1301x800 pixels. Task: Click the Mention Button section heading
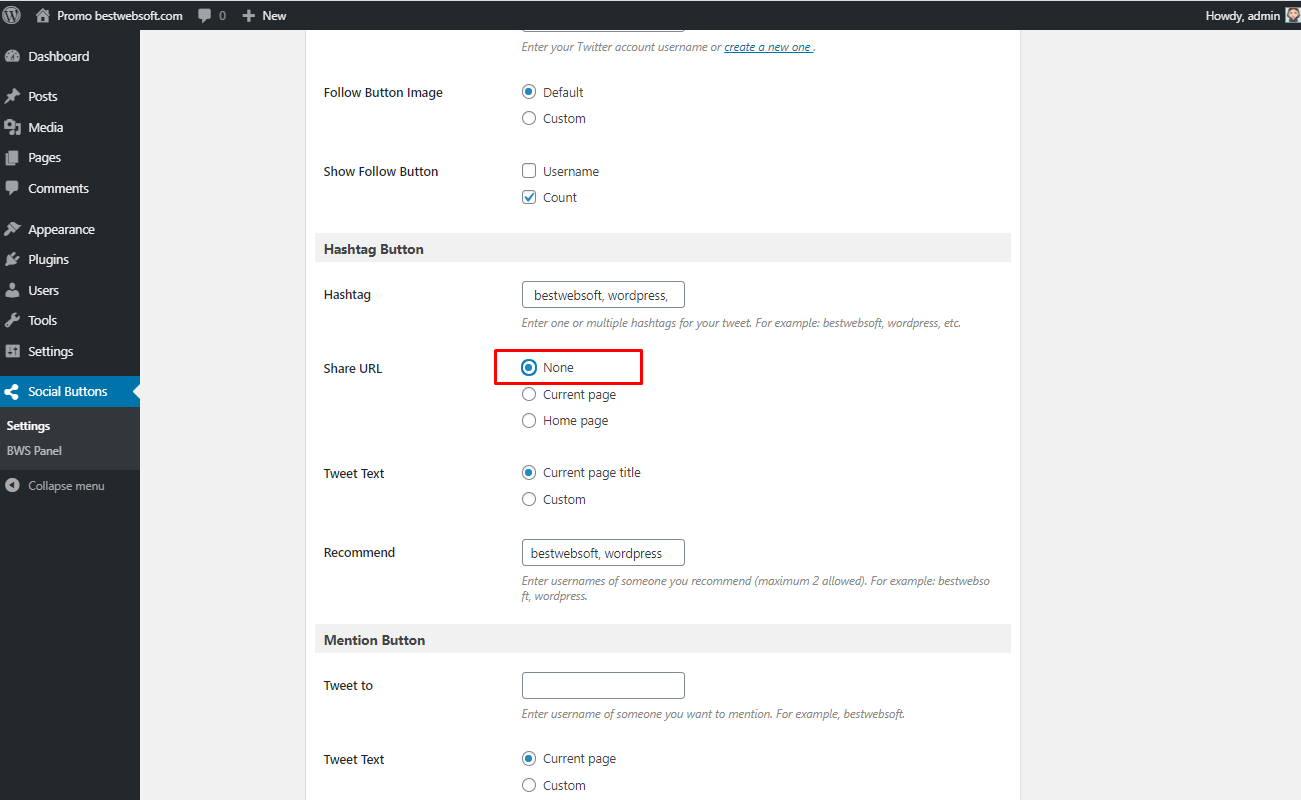[374, 640]
